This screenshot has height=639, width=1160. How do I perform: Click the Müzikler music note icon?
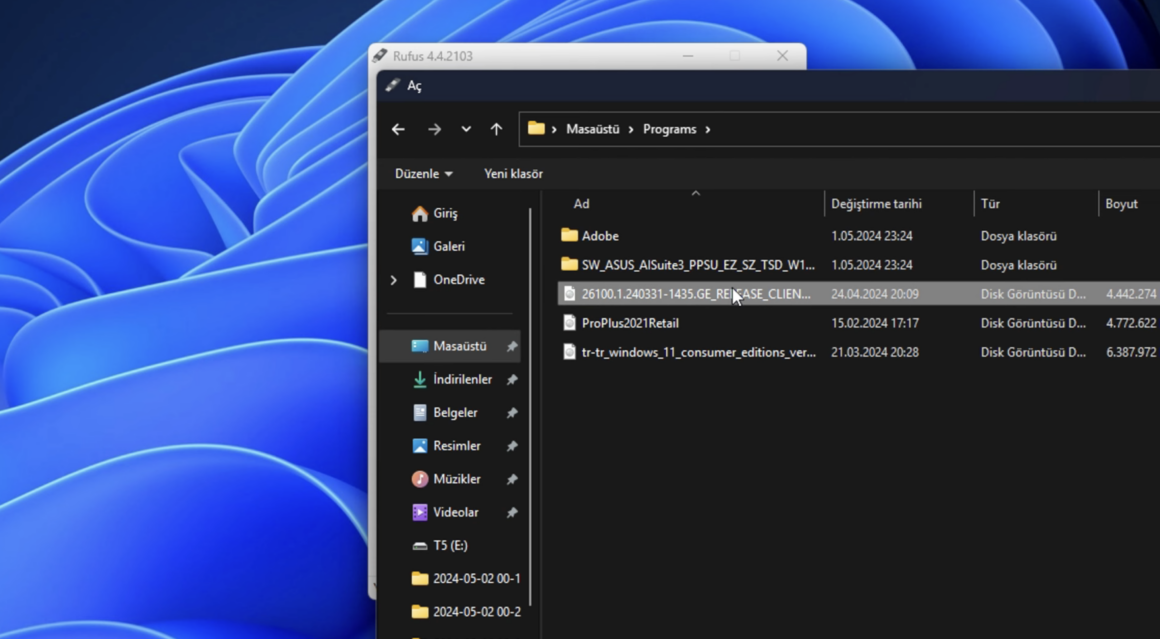pos(419,479)
